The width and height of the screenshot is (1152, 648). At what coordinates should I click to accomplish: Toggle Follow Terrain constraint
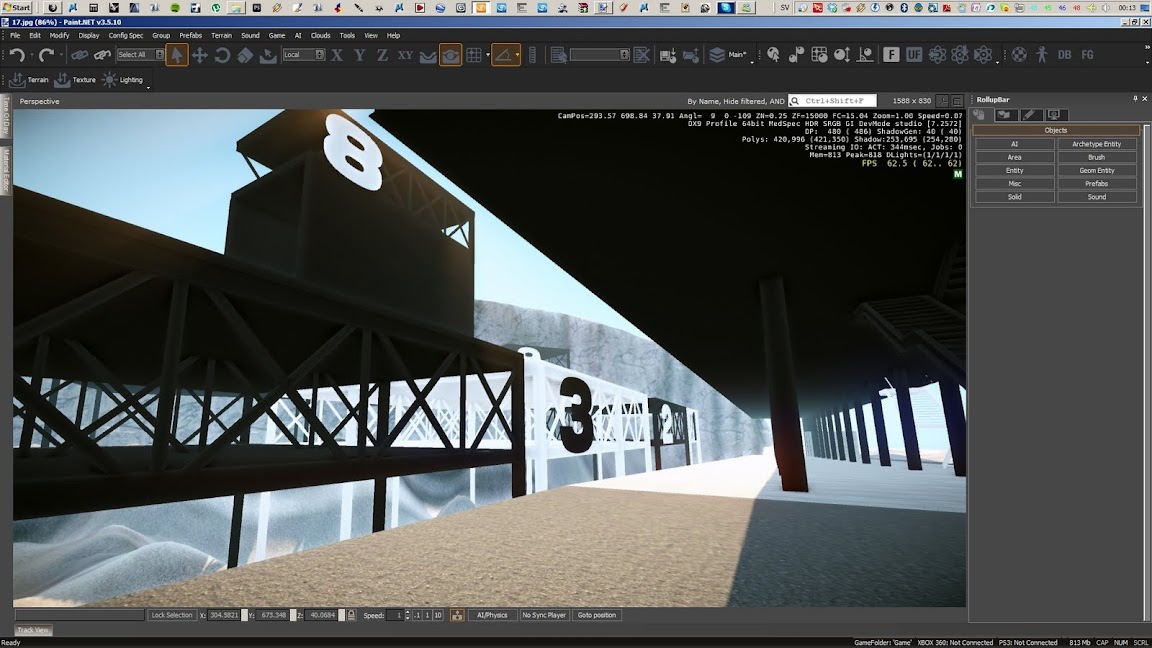[428, 55]
